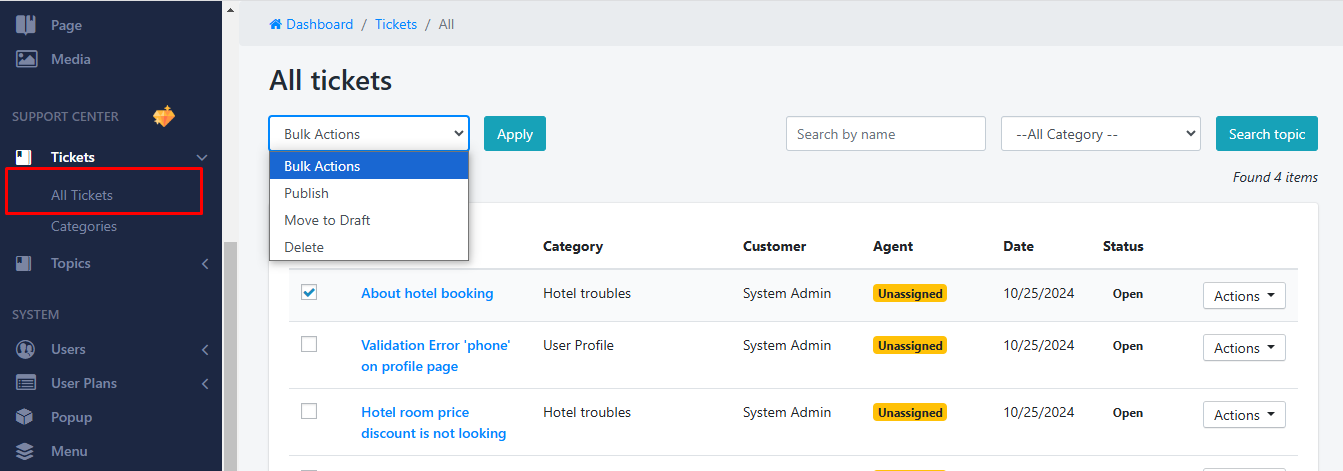Open the All Category filter dropdown
Image resolution: width=1343 pixels, height=471 pixels.
click(1100, 134)
